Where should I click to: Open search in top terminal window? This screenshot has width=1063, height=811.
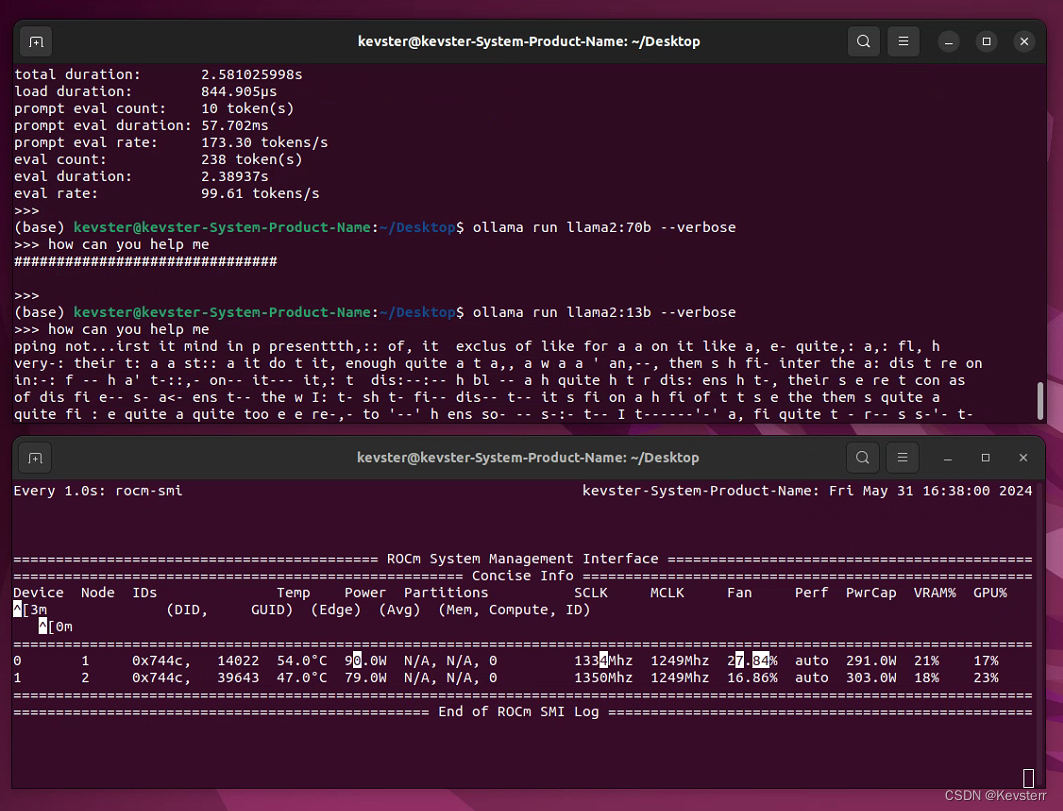[864, 41]
